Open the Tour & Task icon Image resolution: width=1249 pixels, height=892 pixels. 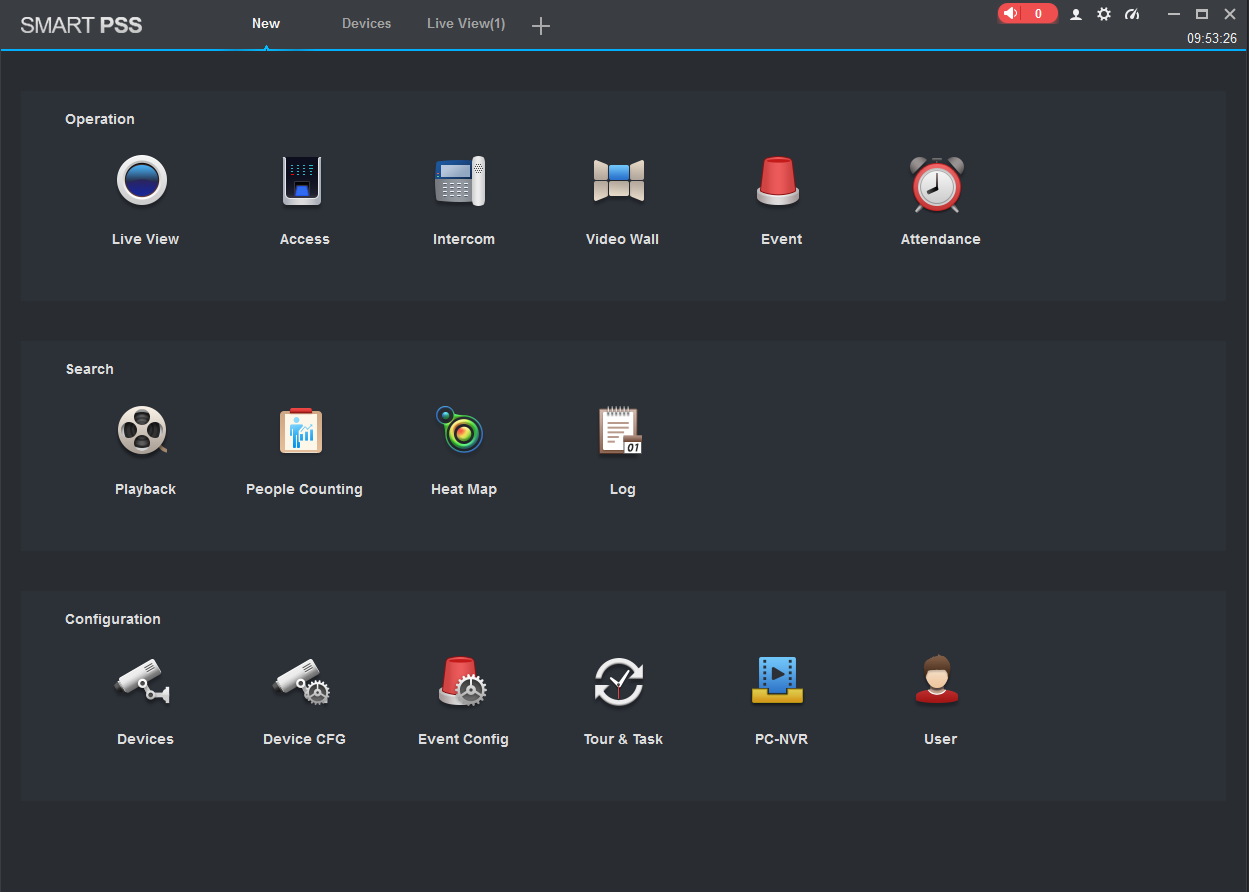(619, 681)
